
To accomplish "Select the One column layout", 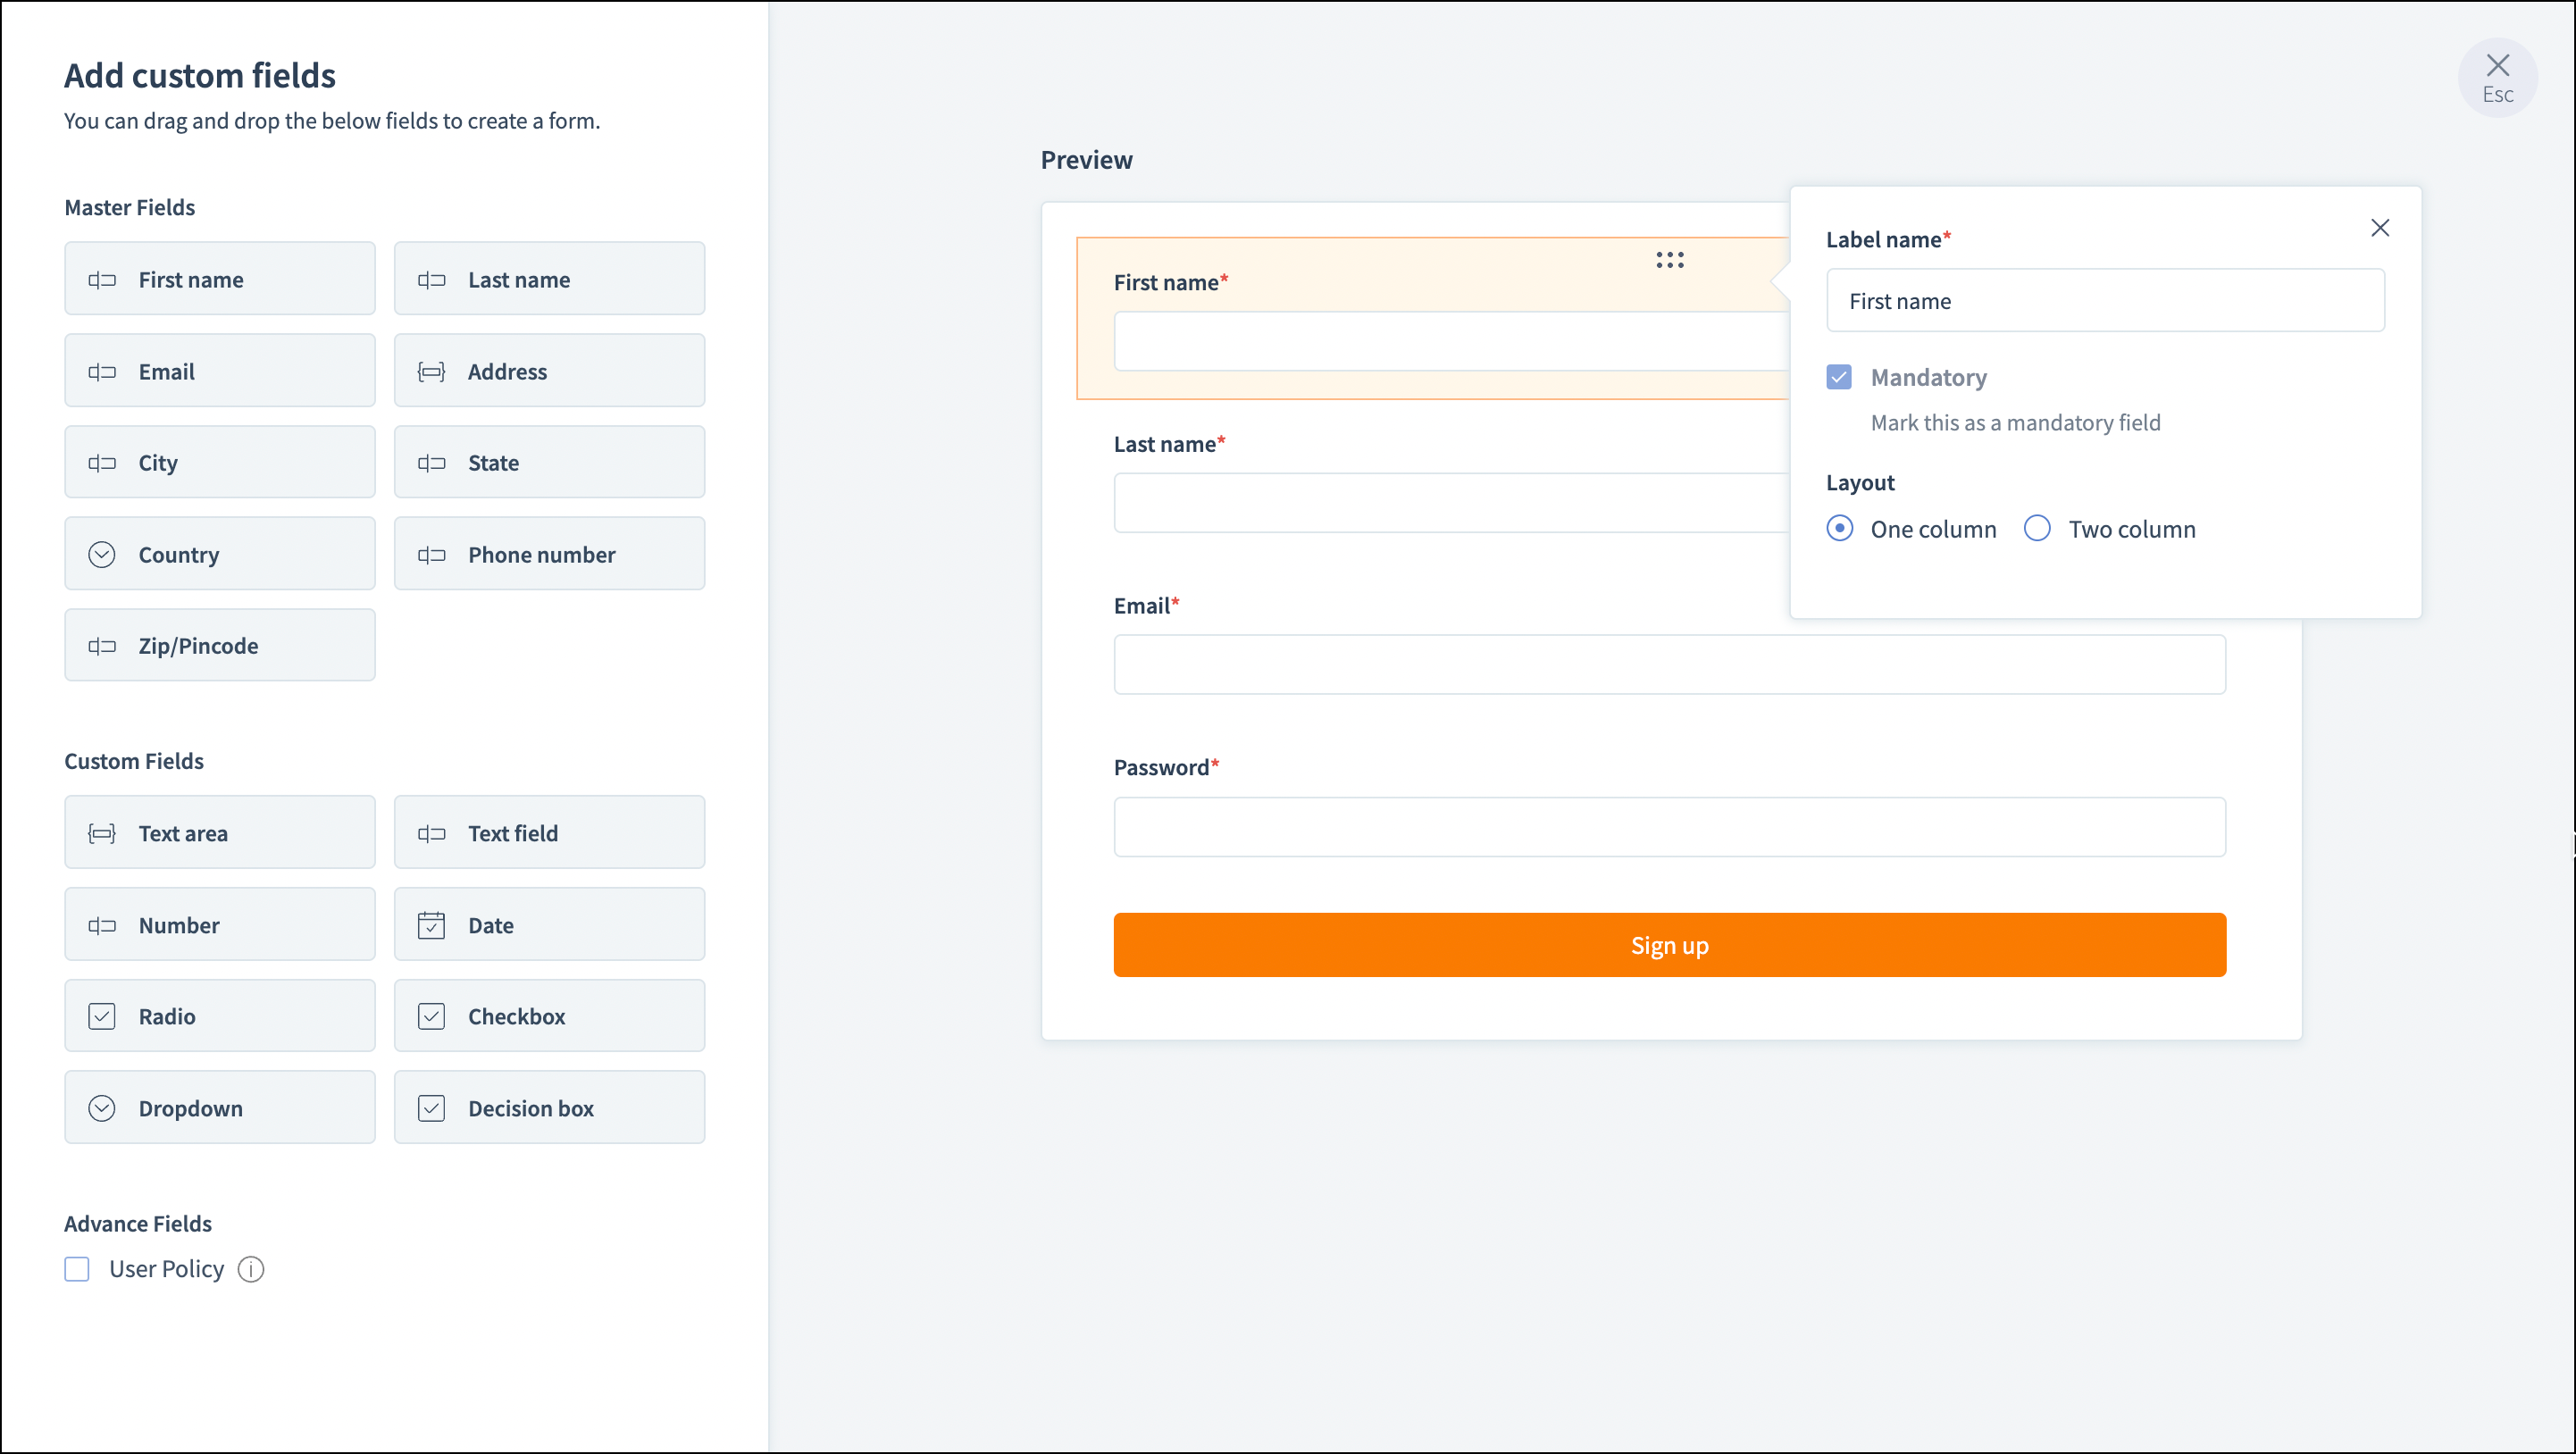I will point(1839,528).
